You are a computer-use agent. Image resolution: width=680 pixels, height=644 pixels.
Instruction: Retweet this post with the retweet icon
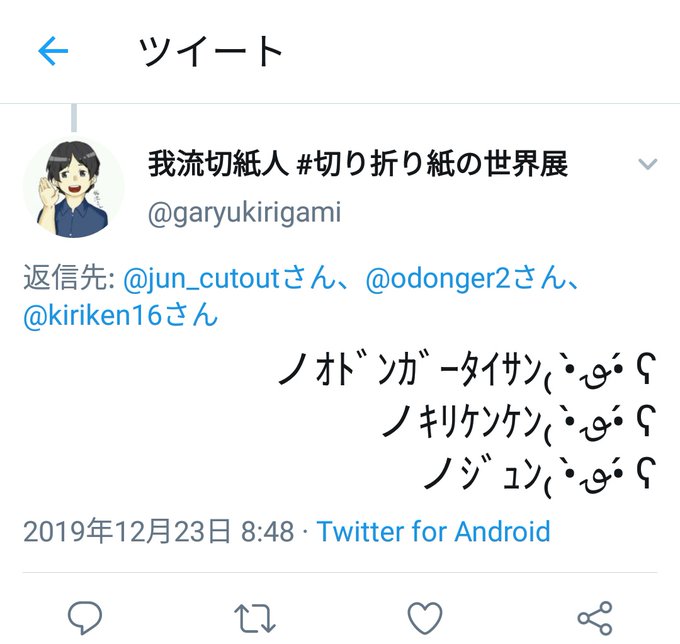[255, 618]
